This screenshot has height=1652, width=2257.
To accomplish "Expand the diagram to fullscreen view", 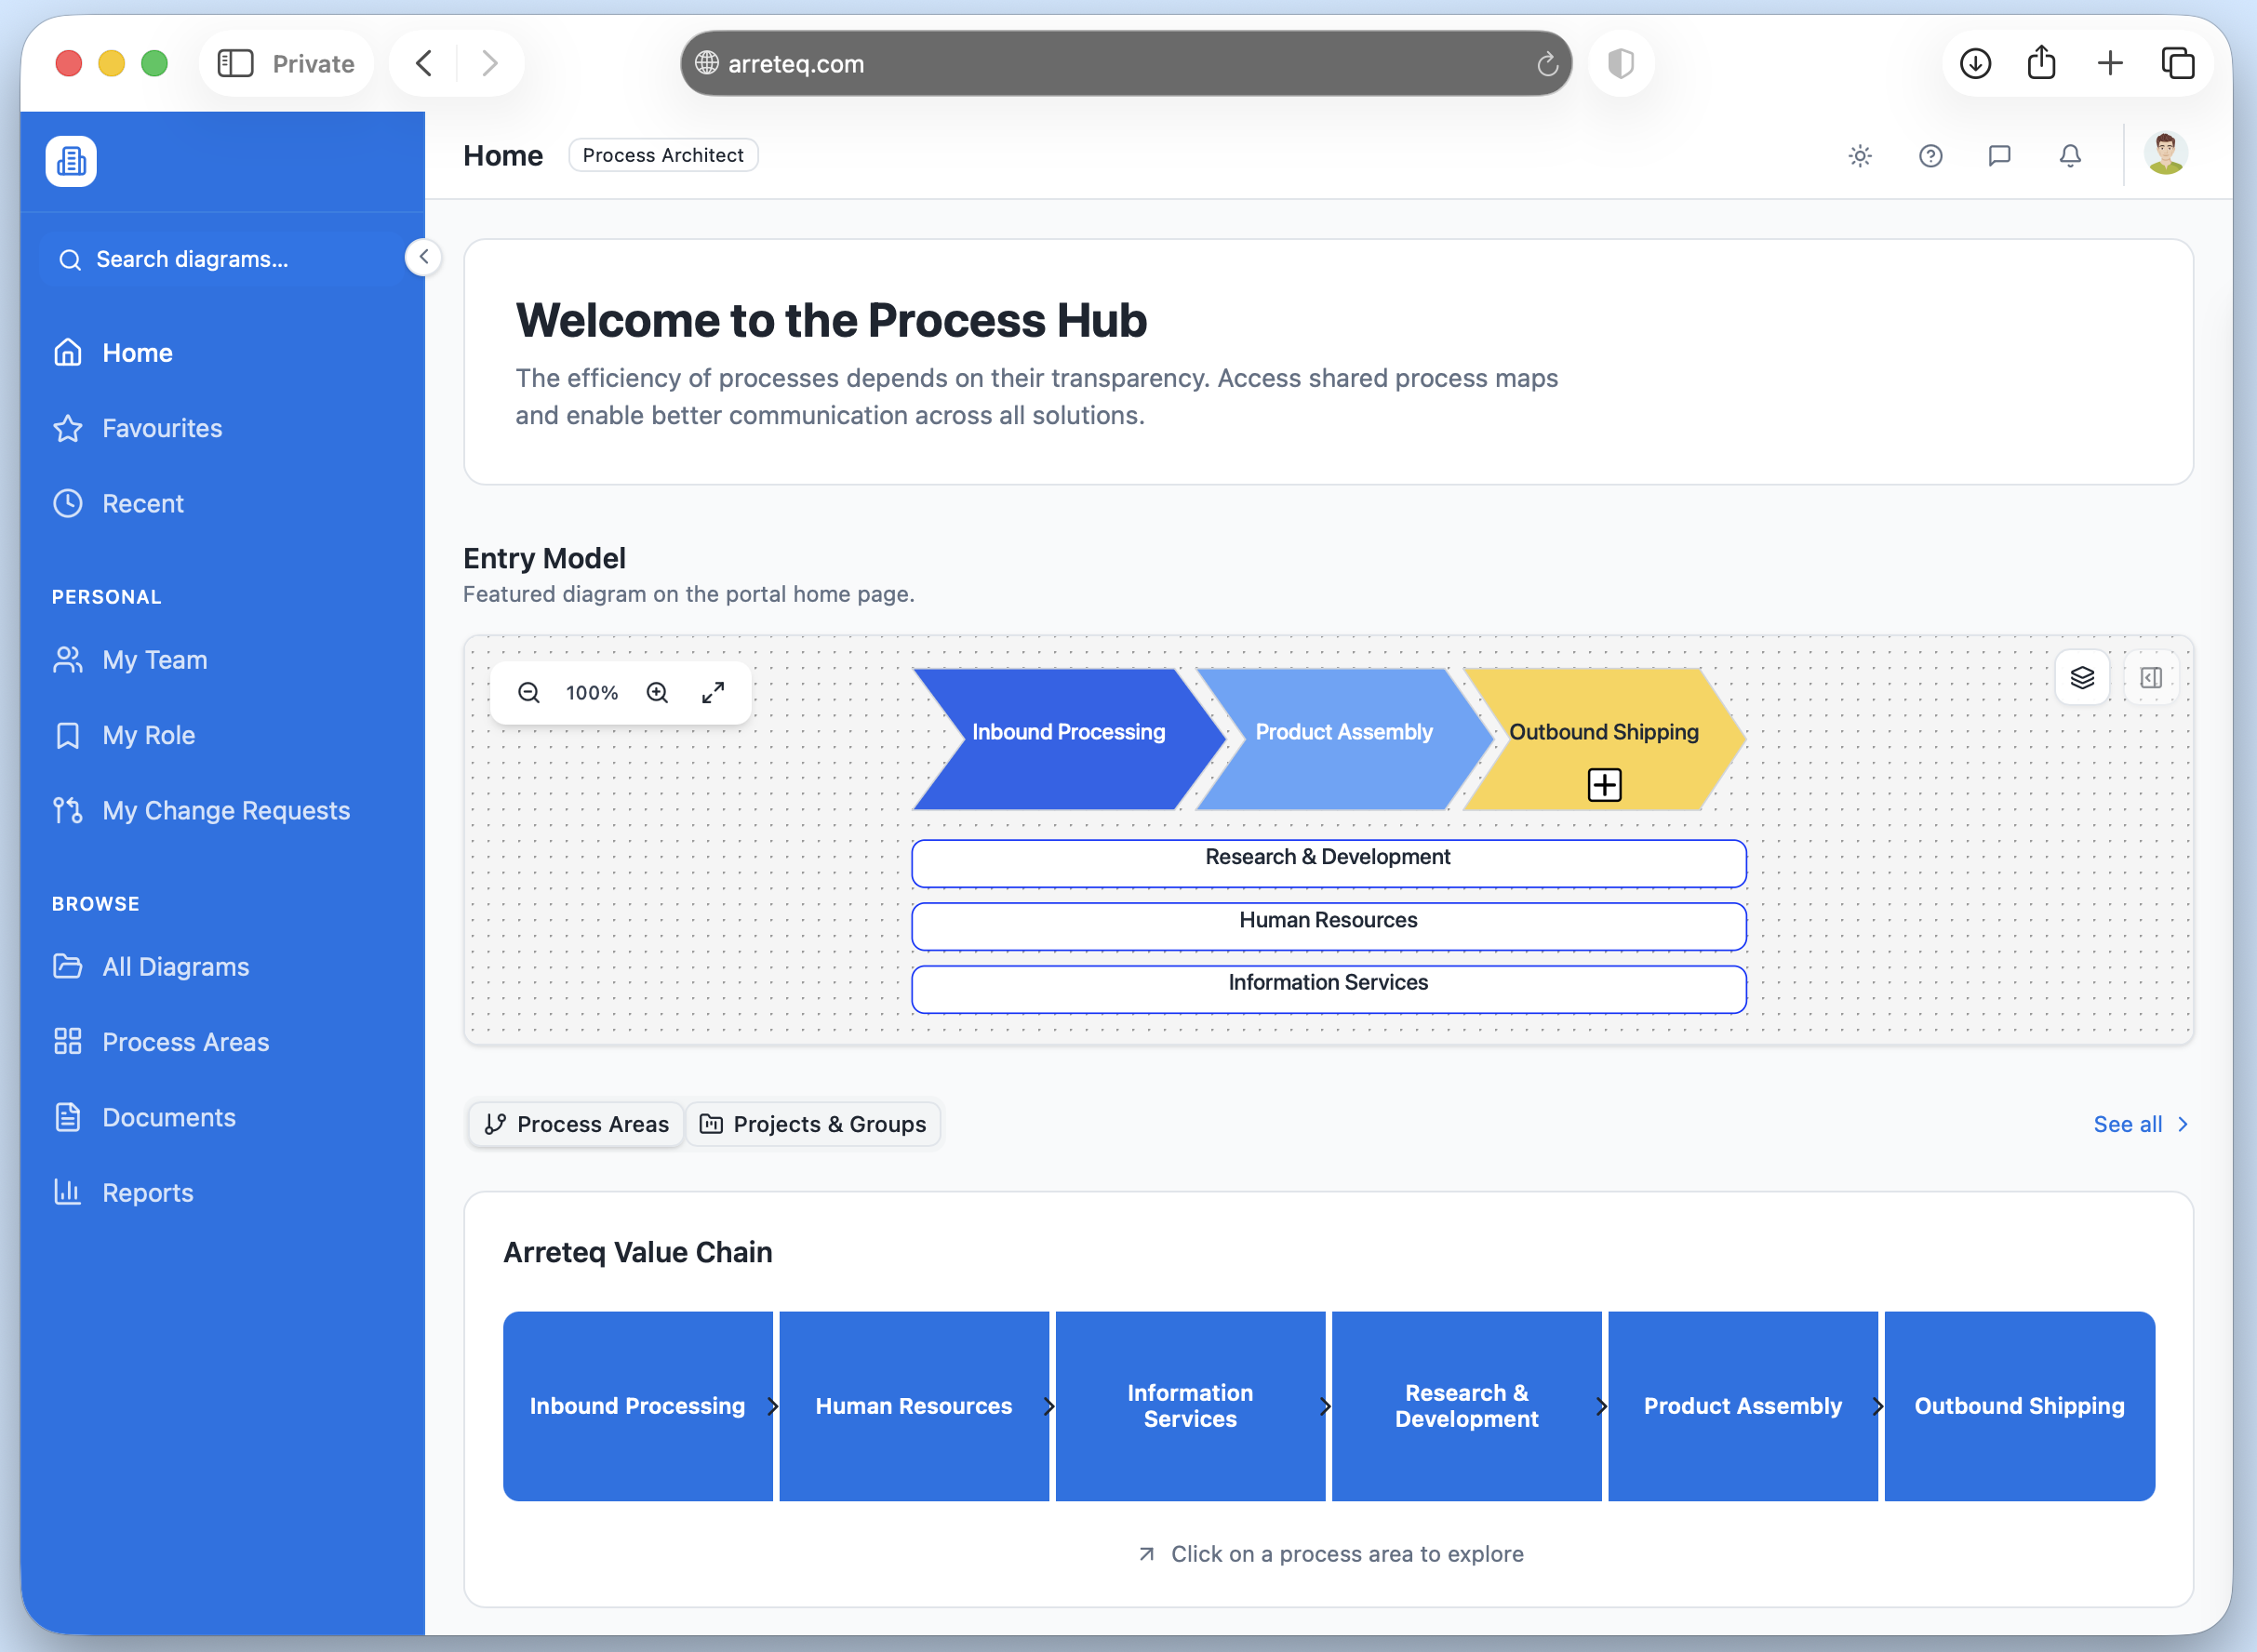I will [713, 691].
